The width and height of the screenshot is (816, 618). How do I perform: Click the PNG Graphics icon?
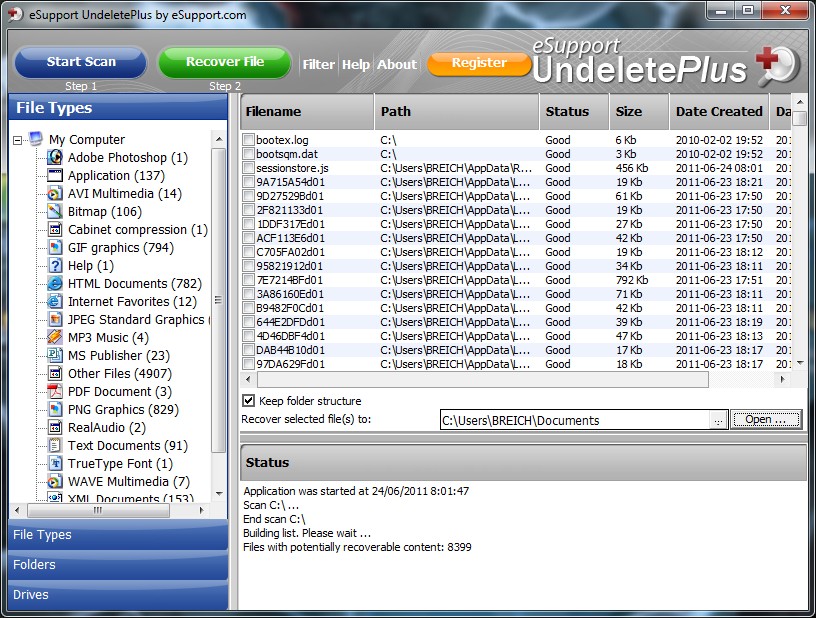55,409
